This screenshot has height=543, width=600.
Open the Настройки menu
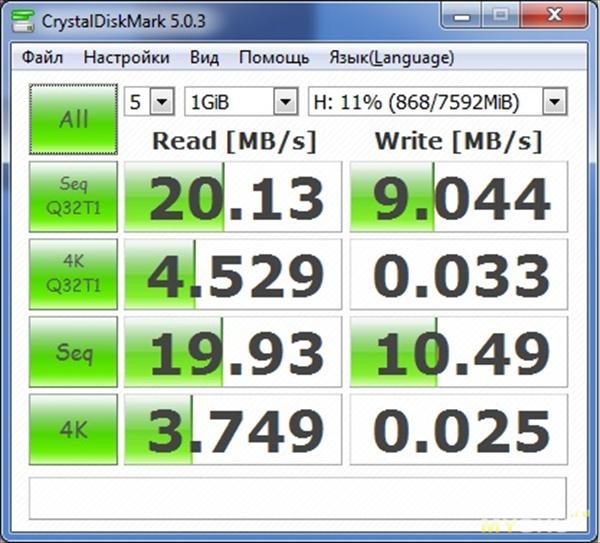coord(126,58)
